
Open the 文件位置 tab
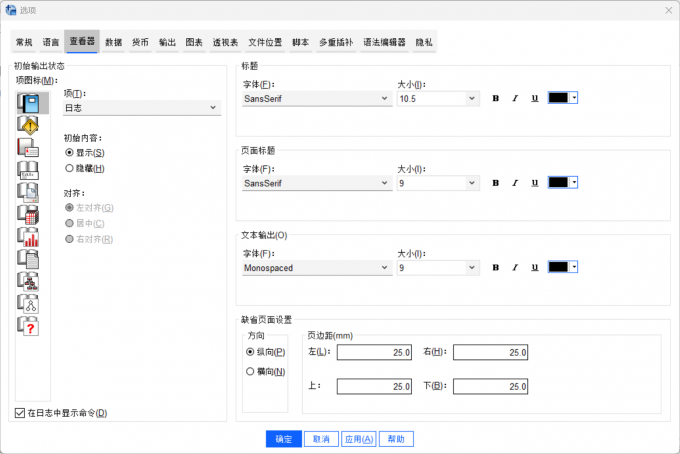pyautogui.click(x=265, y=42)
